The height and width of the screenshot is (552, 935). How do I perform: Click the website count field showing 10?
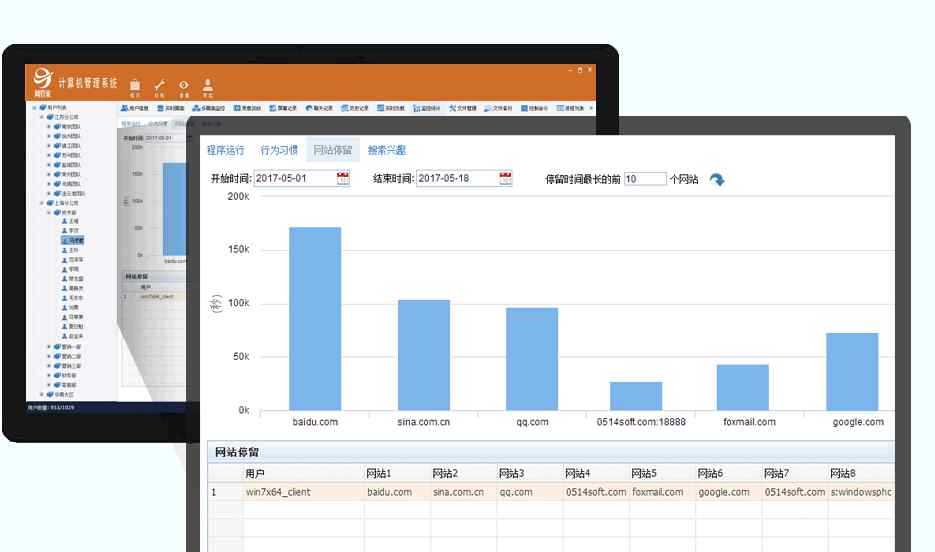(645, 179)
